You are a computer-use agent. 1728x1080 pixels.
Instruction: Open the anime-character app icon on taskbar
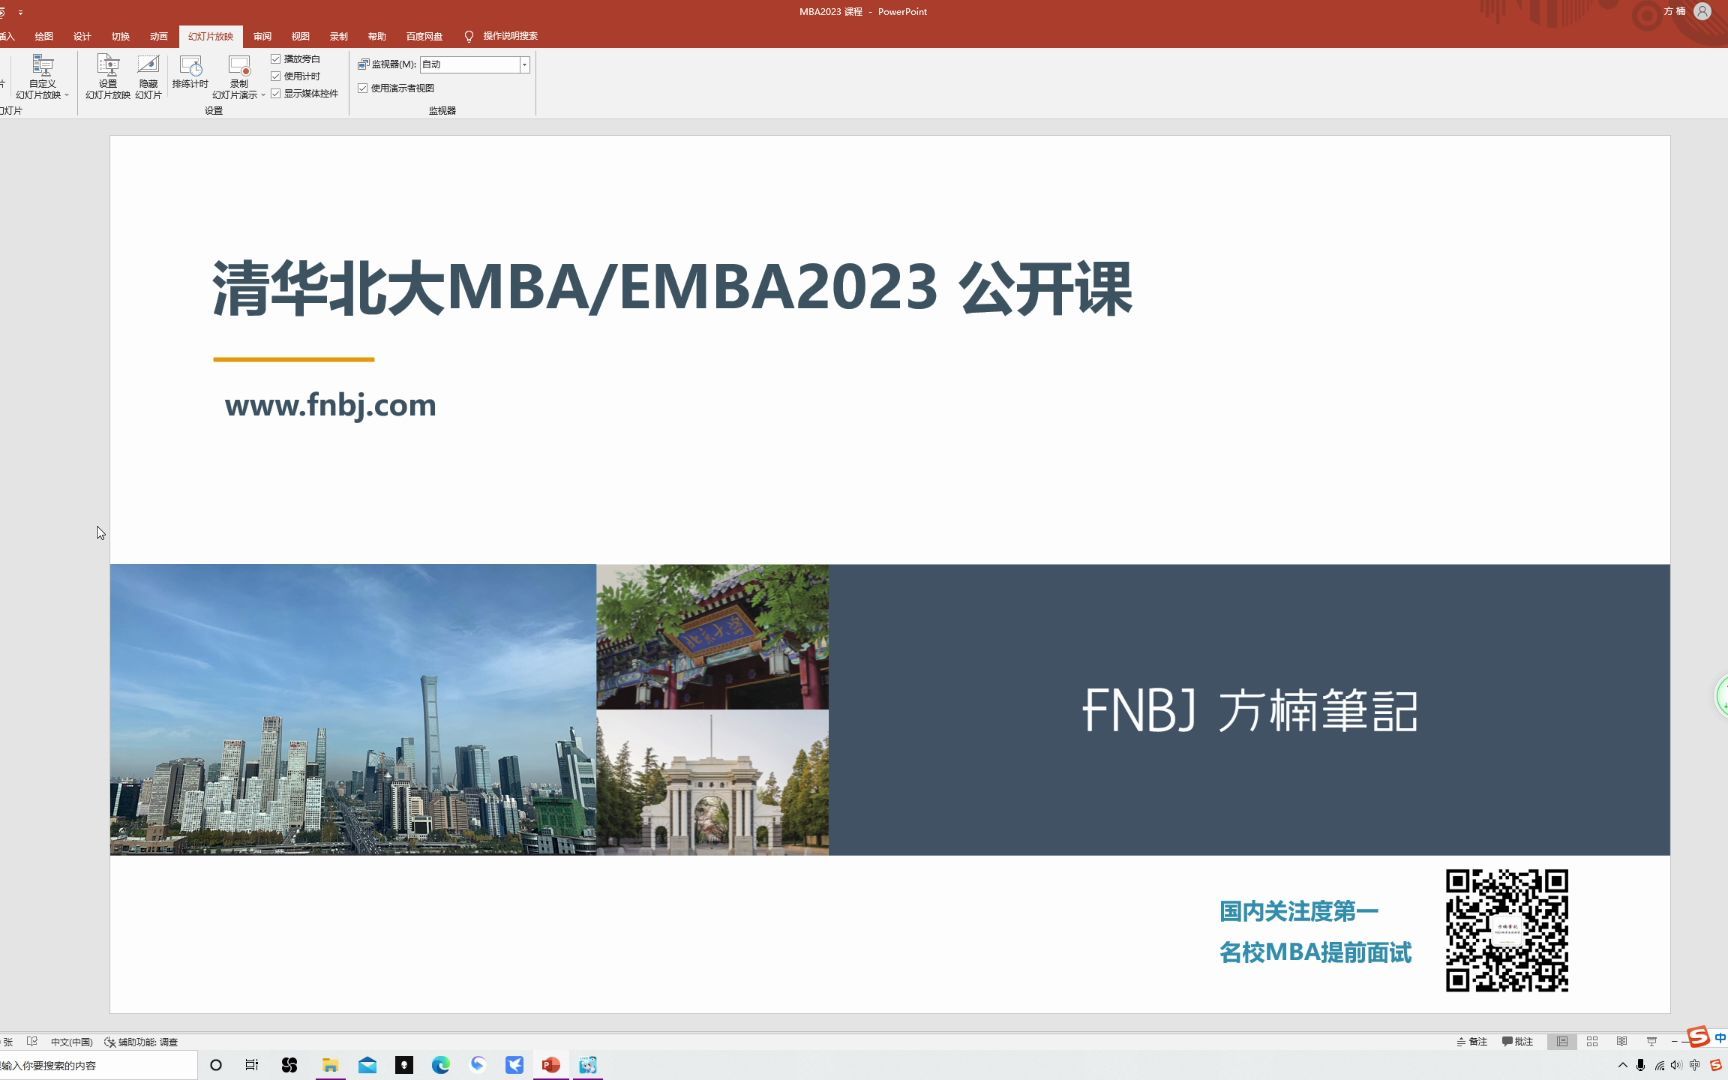pos(588,1065)
